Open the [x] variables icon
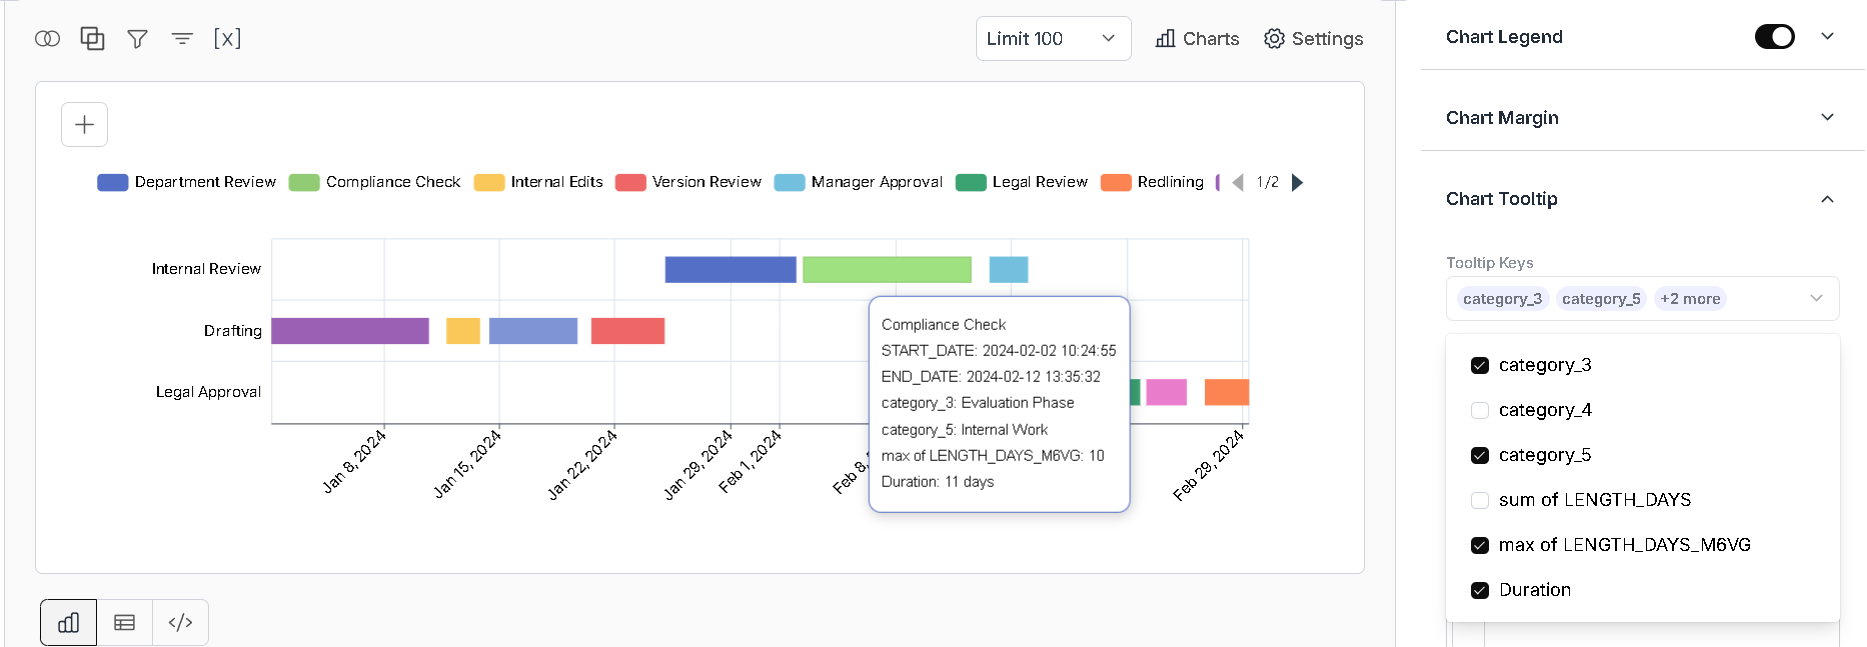This screenshot has width=1867, height=647. coord(227,38)
